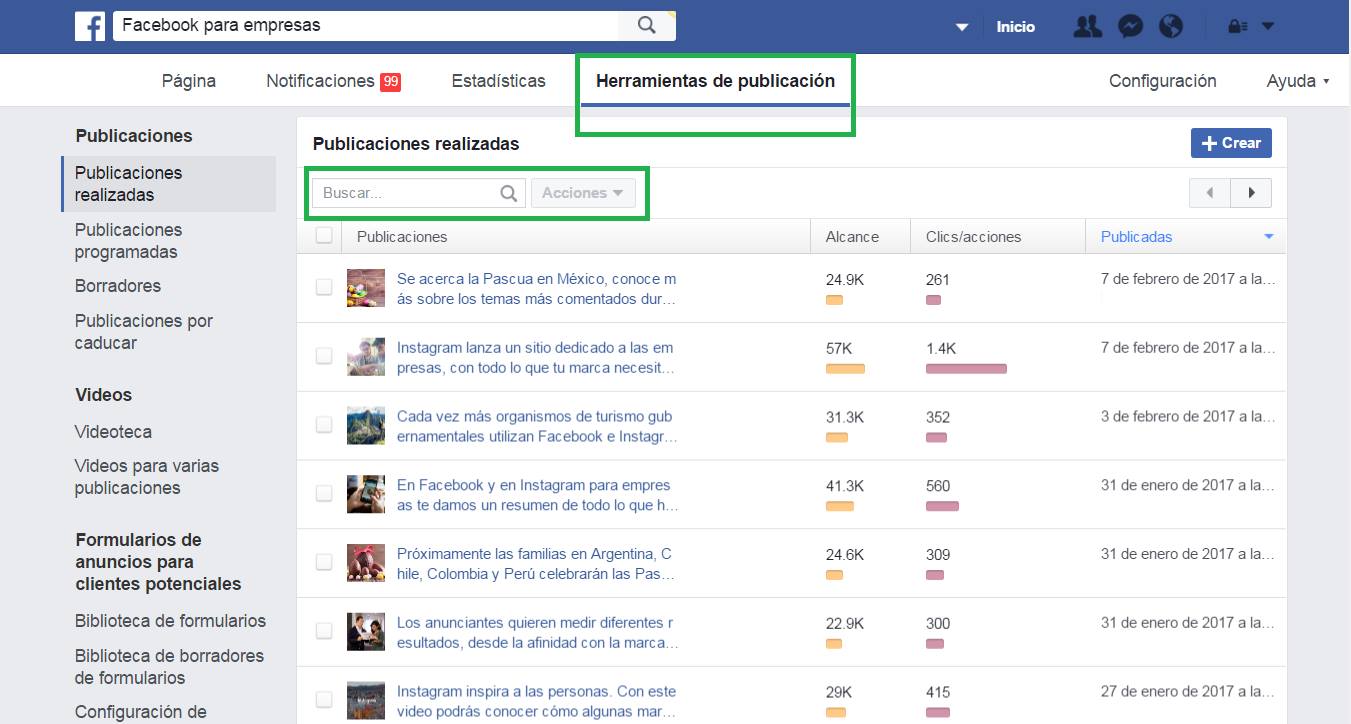The height and width of the screenshot is (724, 1351).
Task: Click the privacy shortcuts lock icon
Action: (1238, 27)
